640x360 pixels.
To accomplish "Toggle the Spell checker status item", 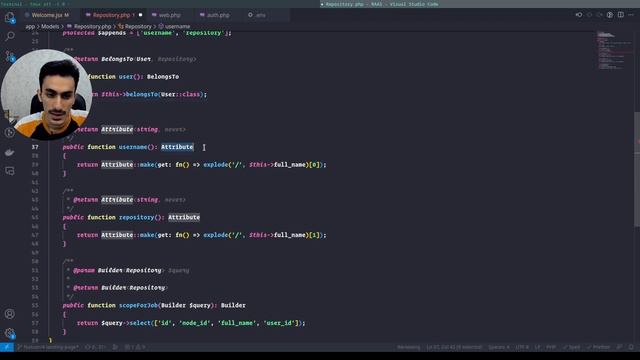I will click(571, 347).
